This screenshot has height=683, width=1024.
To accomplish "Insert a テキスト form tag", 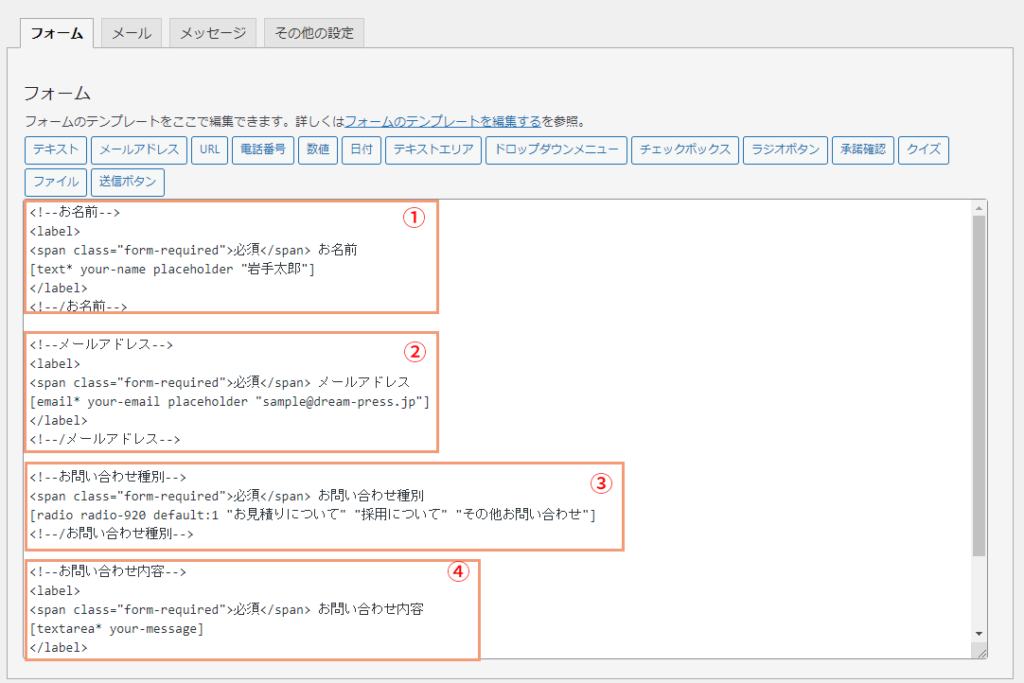I will [55, 151].
